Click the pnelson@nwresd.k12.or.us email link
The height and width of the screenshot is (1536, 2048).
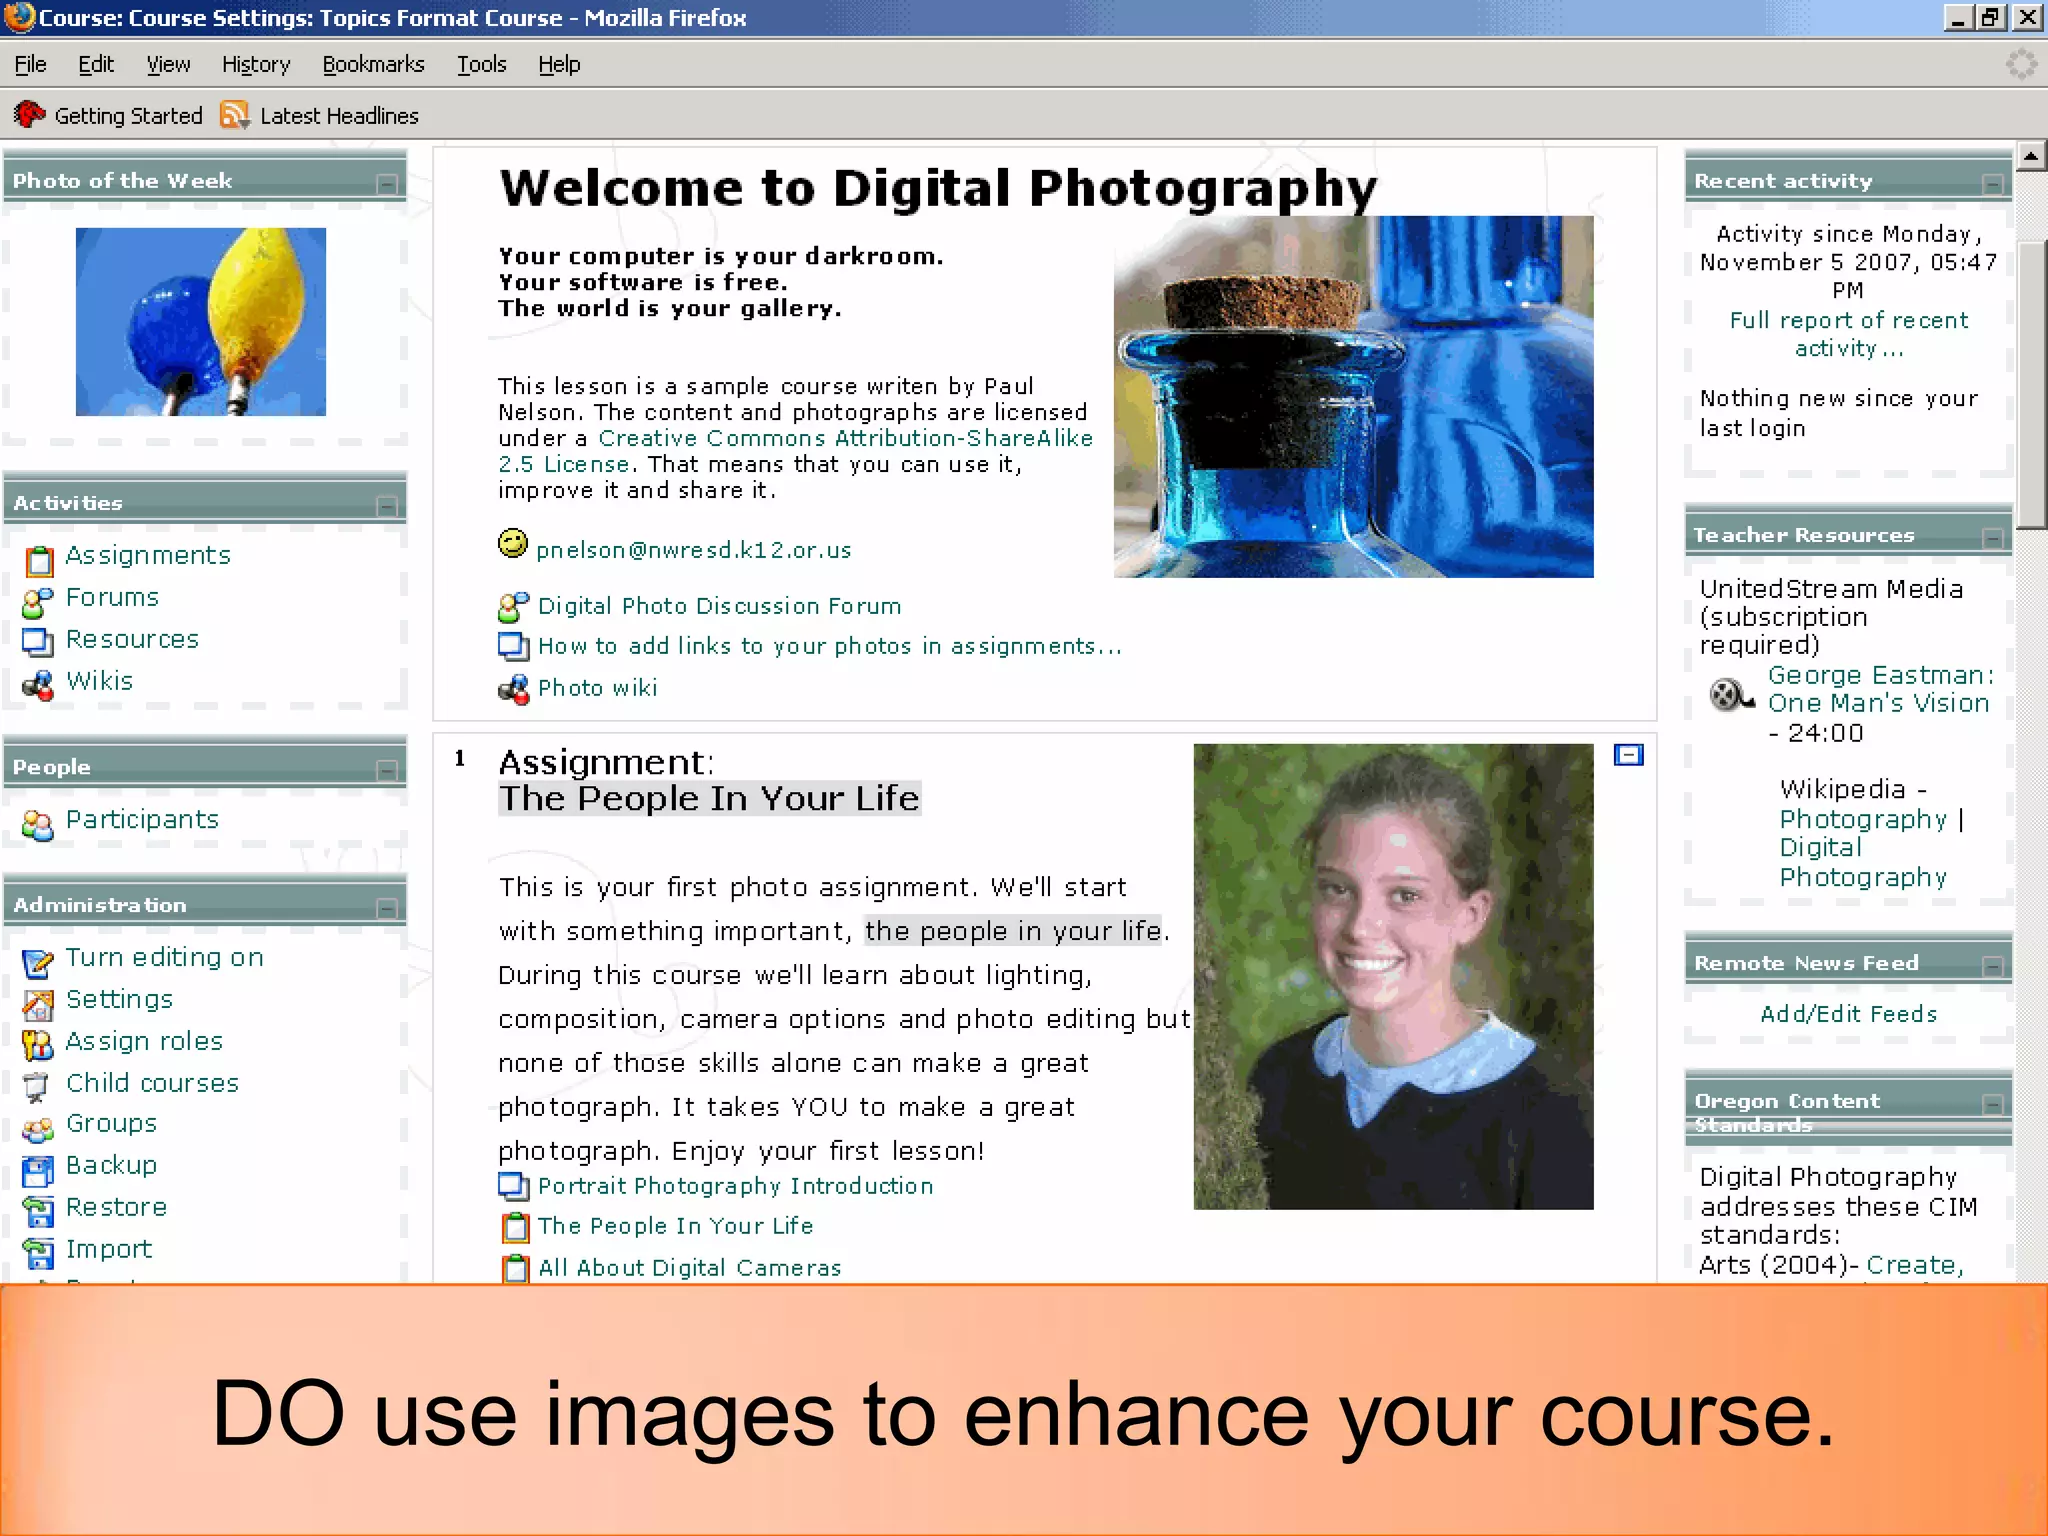tap(694, 550)
